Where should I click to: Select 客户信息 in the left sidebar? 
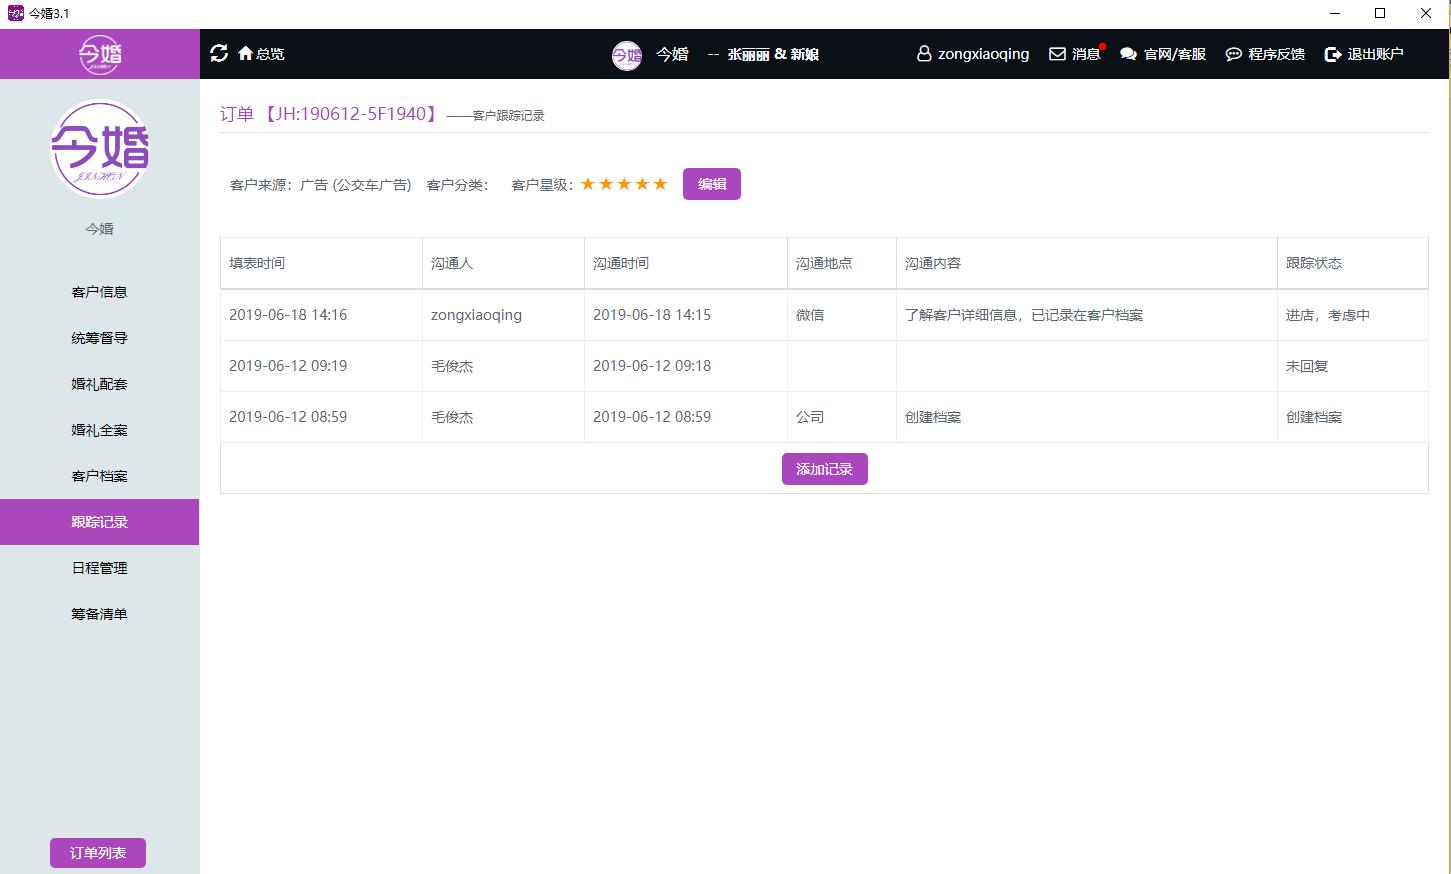[x=98, y=291]
